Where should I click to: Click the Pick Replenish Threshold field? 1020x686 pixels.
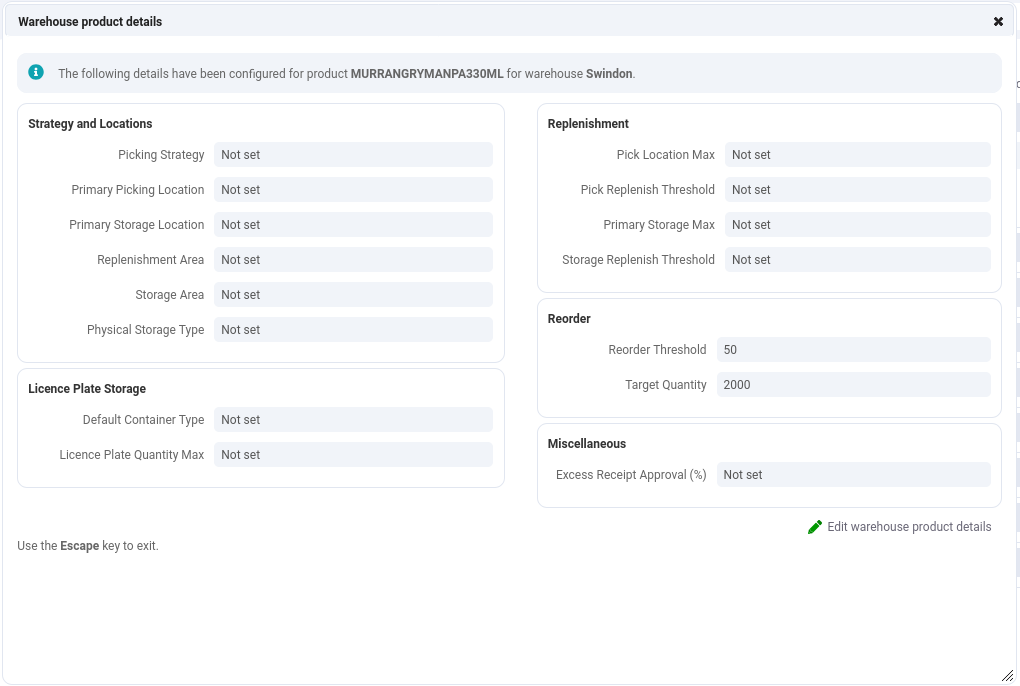point(857,190)
